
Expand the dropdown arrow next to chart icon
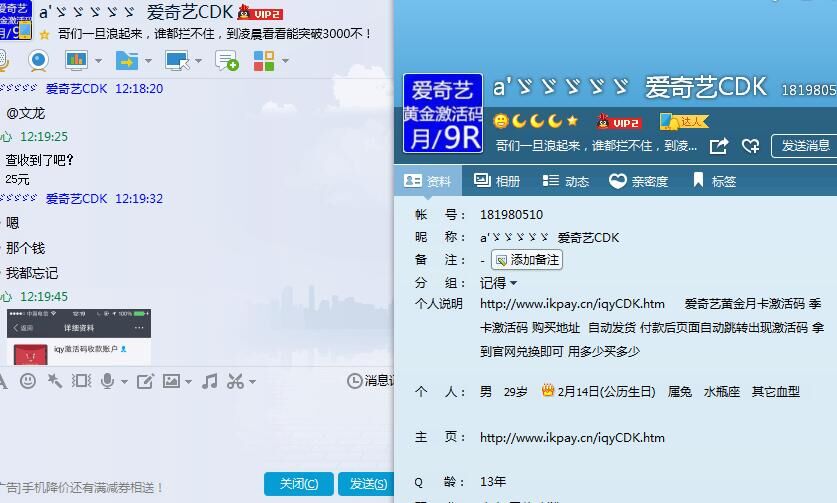(98, 61)
